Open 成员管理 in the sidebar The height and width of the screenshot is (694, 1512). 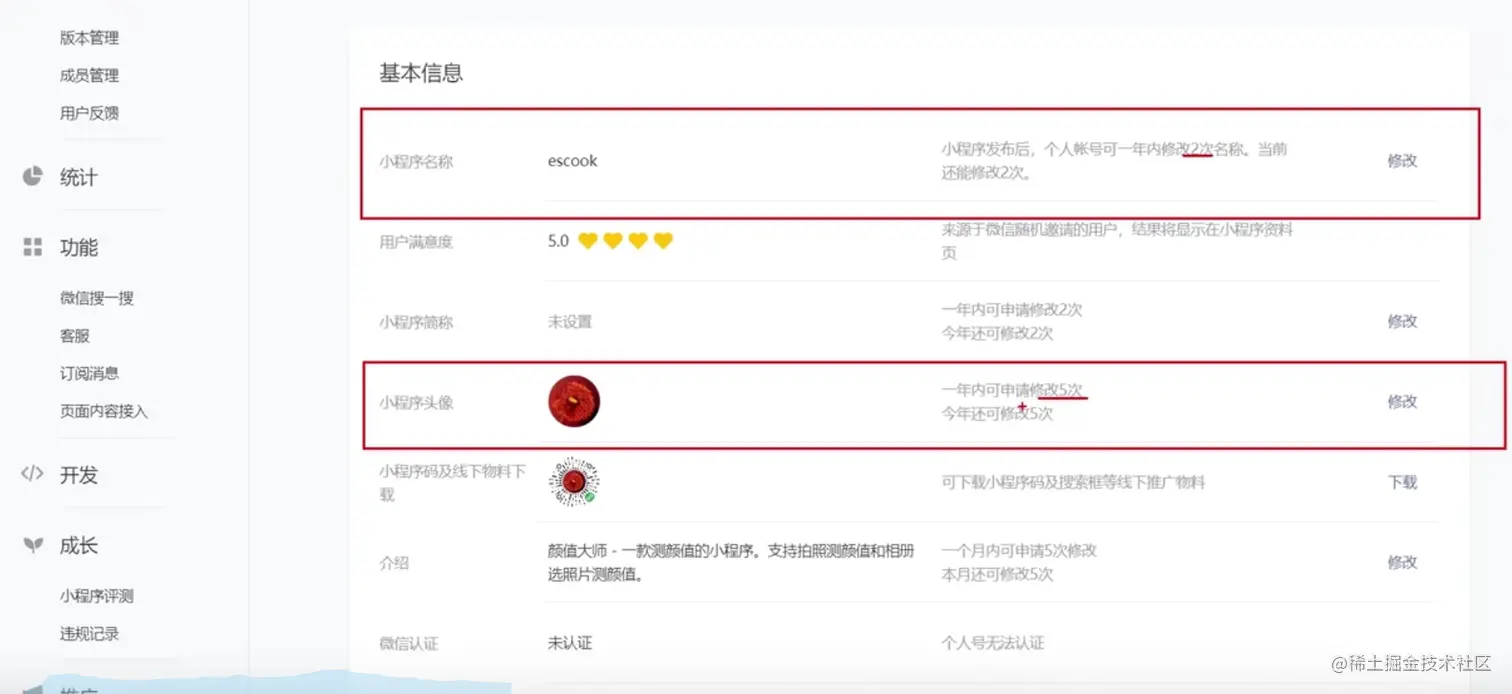pyautogui.click(x=89, y=75)
